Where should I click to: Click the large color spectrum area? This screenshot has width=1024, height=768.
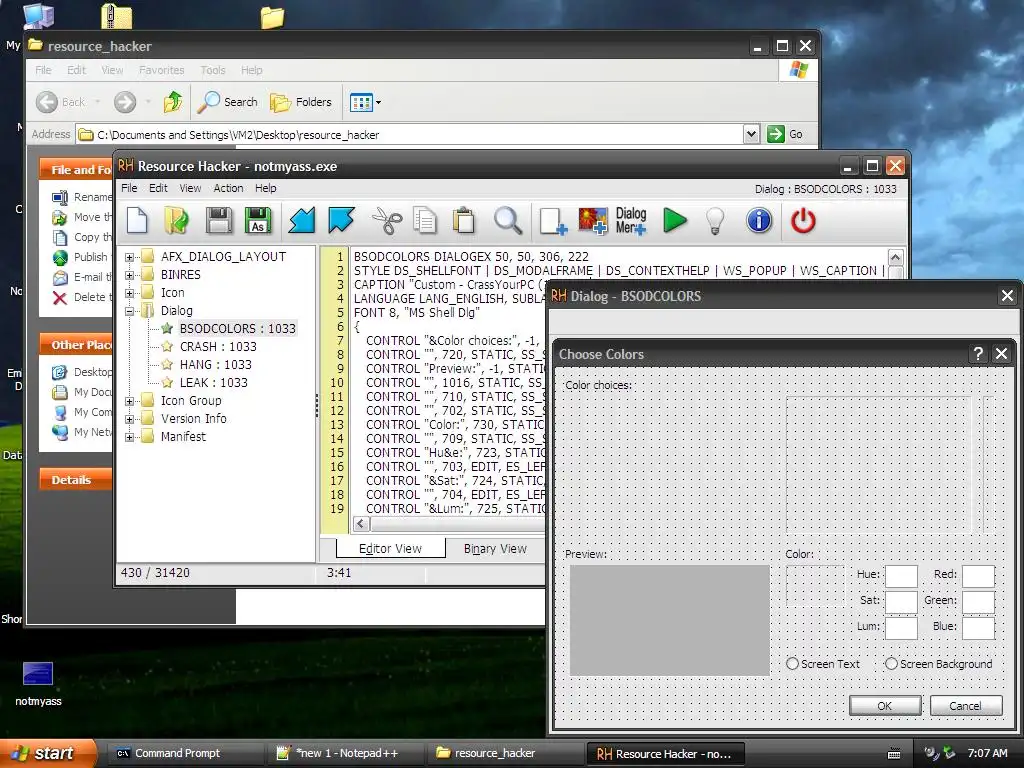point(879,464)
